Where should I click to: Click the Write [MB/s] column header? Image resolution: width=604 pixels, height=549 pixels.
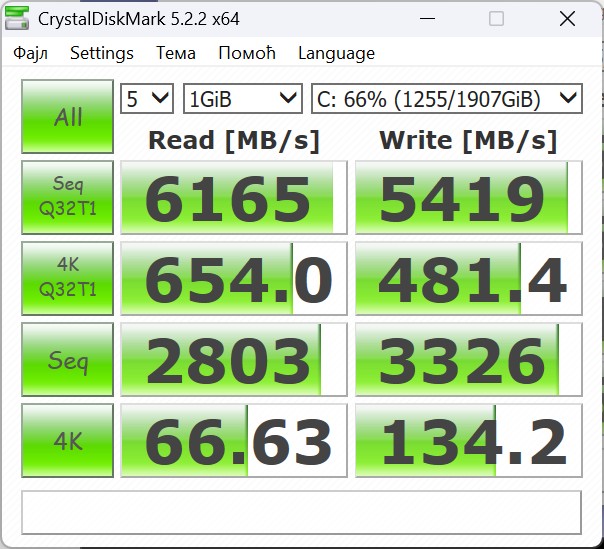pyautogui.click(x=468, y=140)
